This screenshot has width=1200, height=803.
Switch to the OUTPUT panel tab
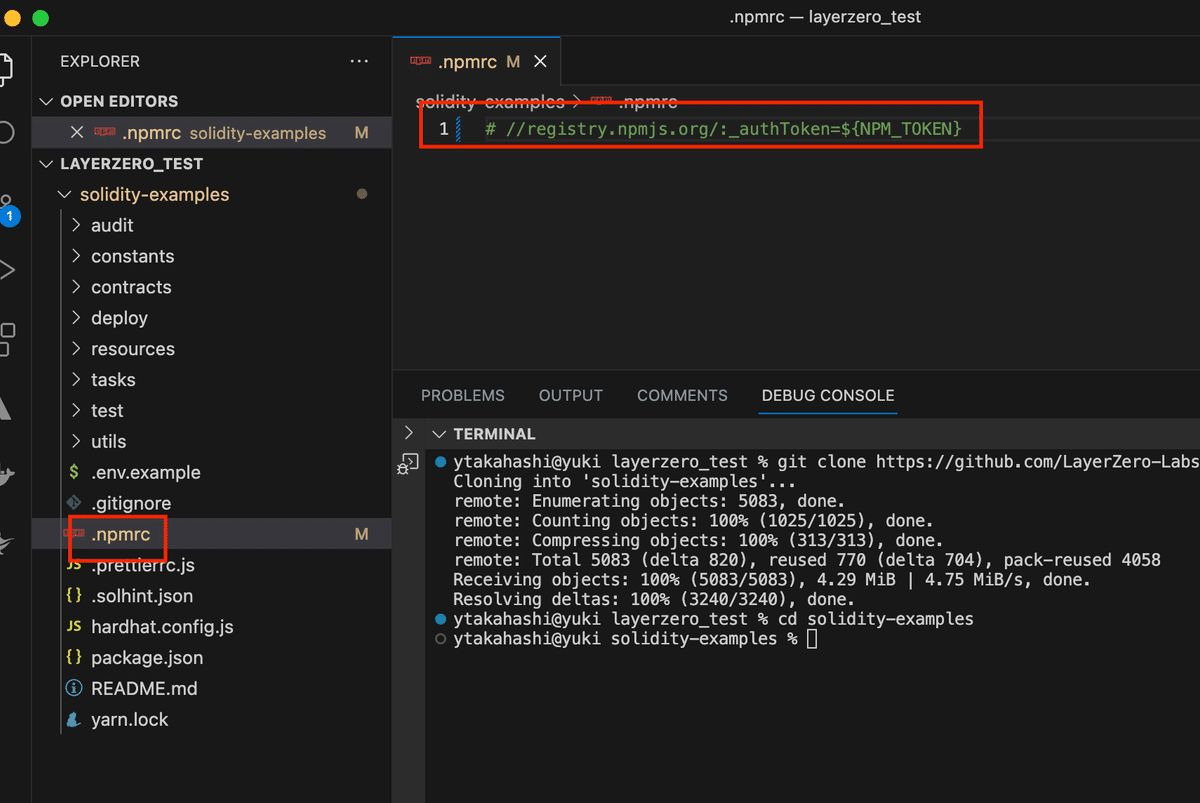click(571, 396)
